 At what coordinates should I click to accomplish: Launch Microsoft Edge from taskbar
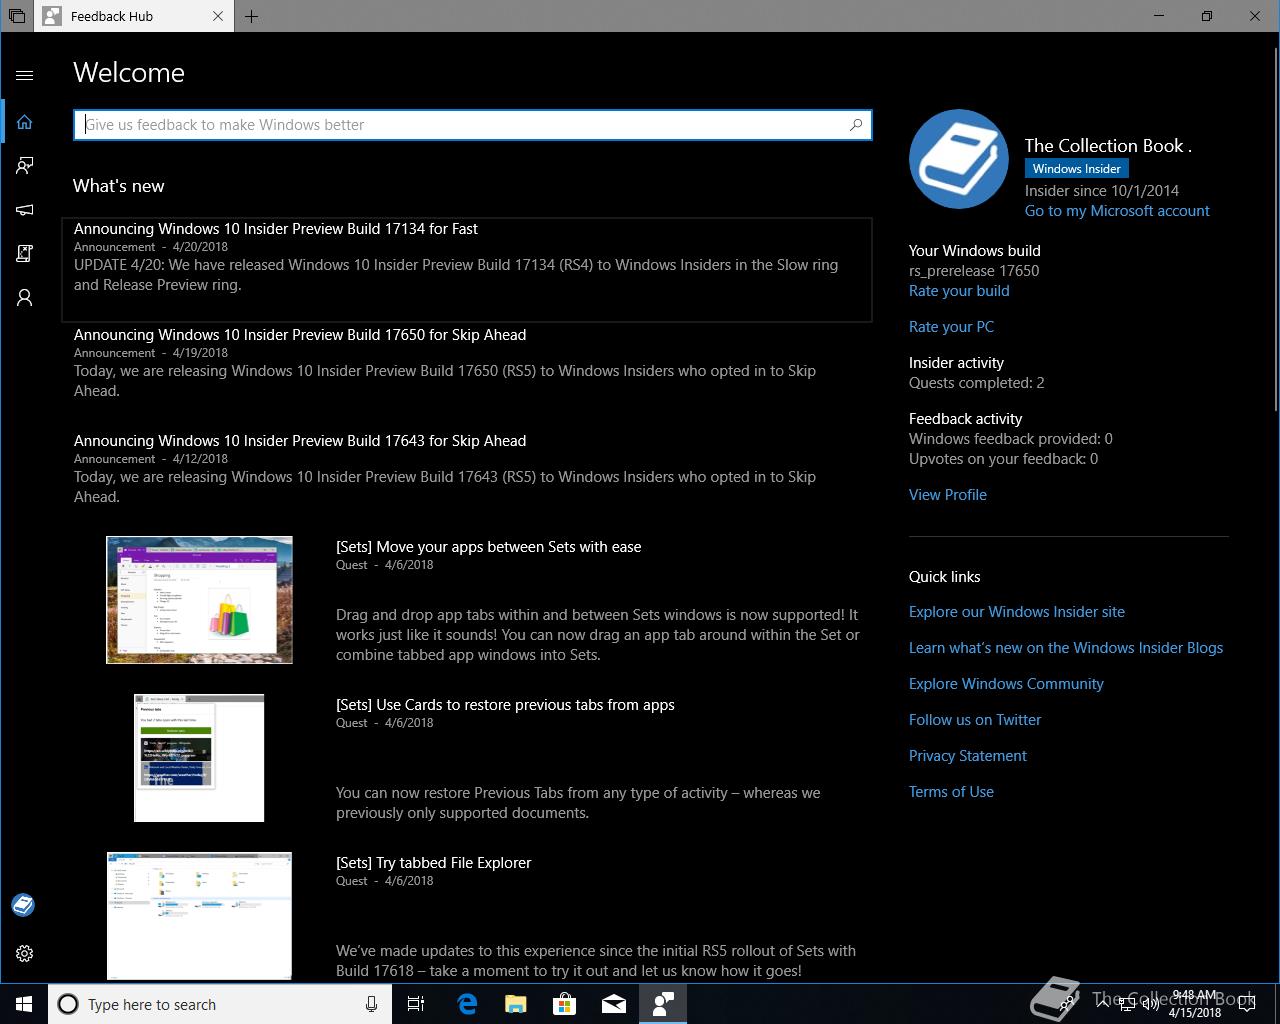tap(467, 1004)
